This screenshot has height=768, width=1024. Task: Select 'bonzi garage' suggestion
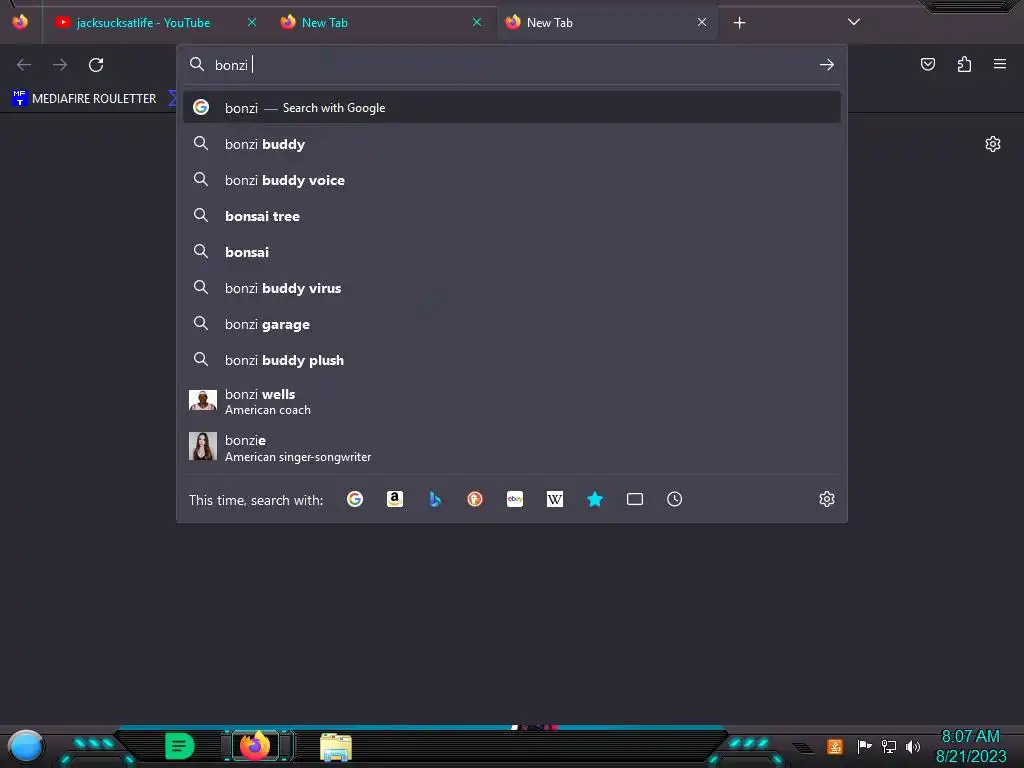[511, 324]
